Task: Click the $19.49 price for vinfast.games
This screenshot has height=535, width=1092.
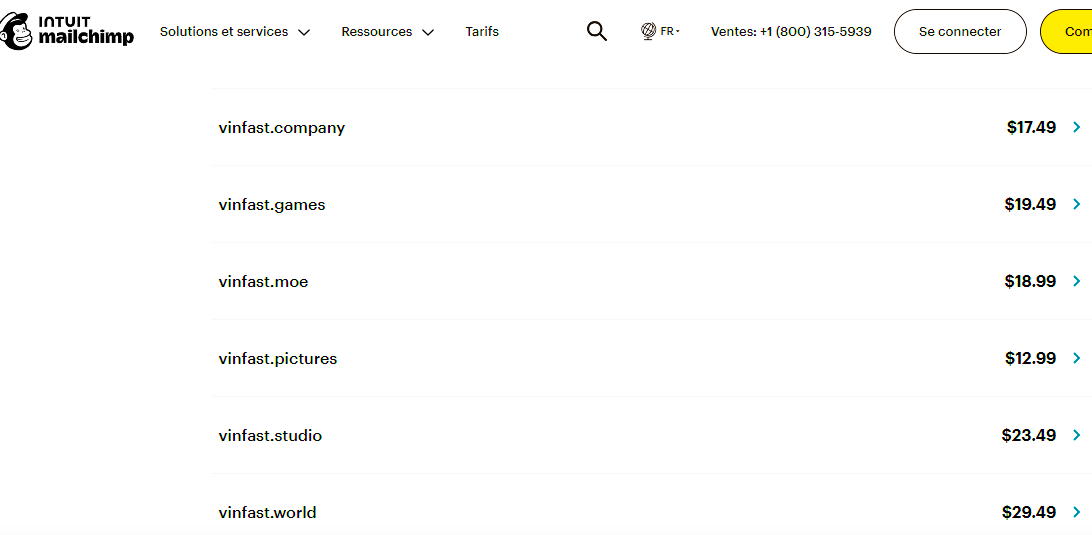Action: (1030, 204)
